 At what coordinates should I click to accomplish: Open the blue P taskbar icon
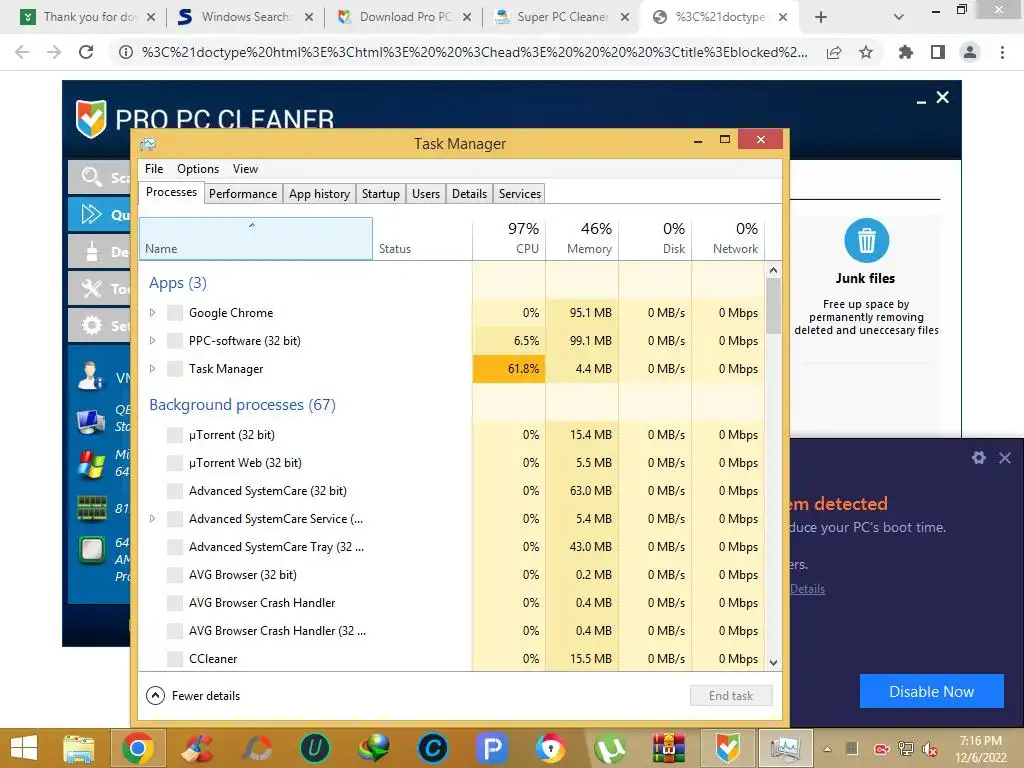click(492, 748)
